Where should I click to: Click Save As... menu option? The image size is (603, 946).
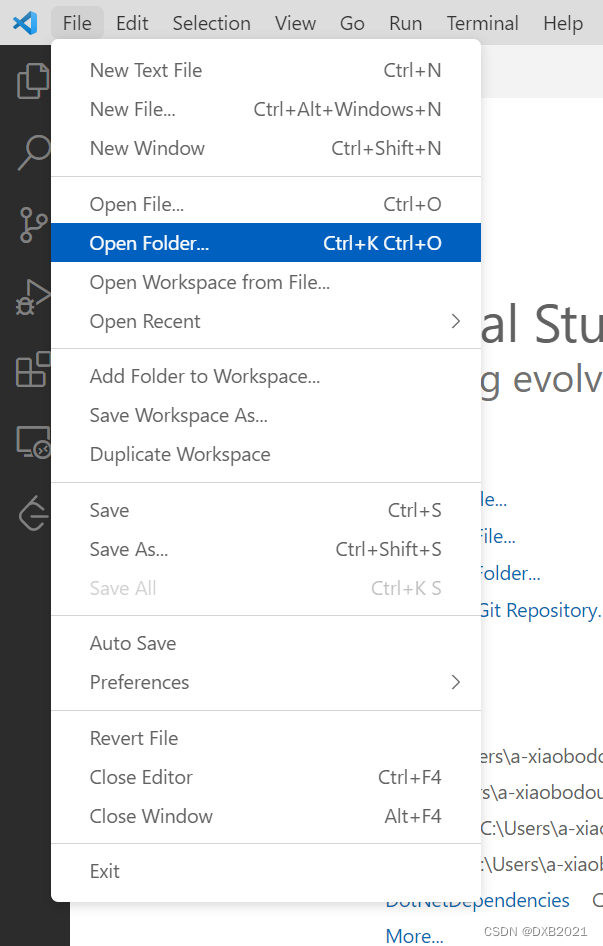pos(129,549)
